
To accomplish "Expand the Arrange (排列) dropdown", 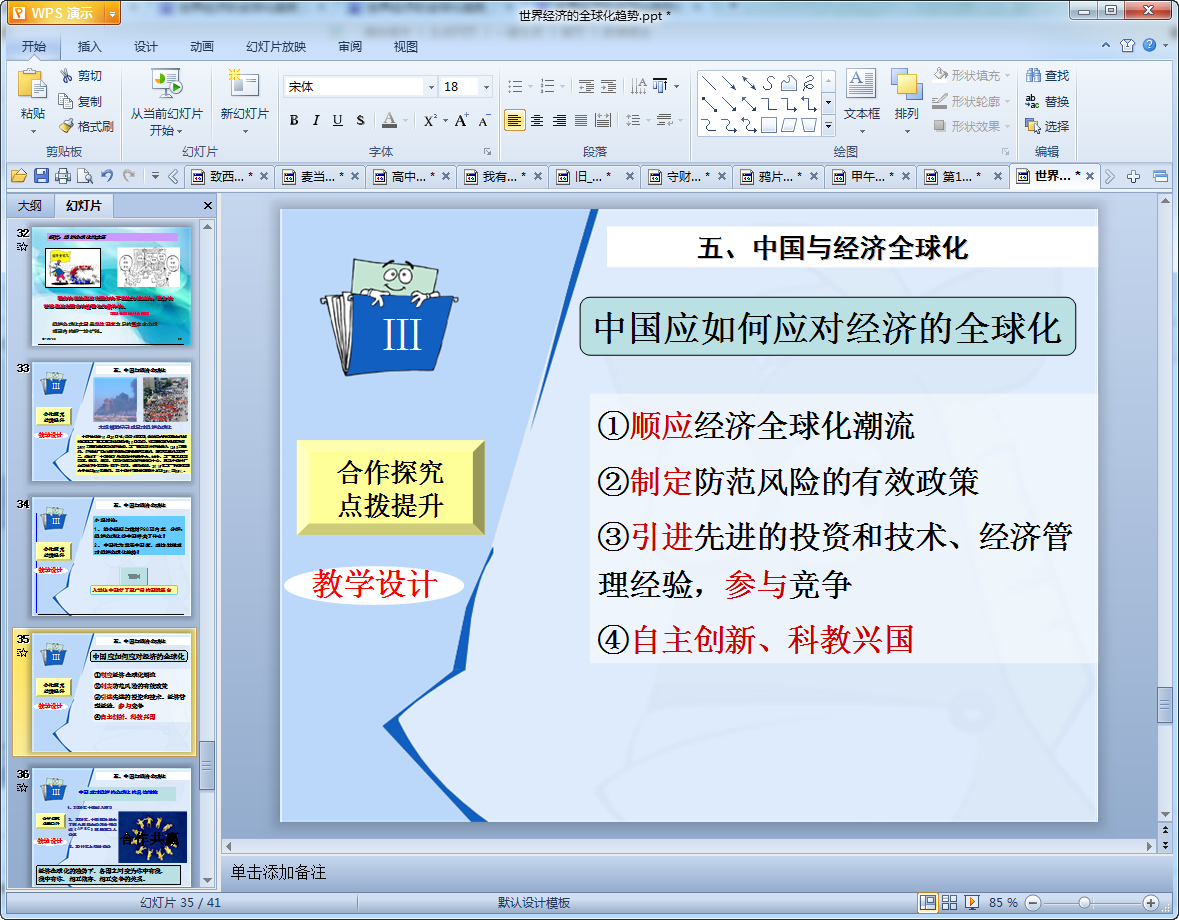I will (x=907, y=131).
